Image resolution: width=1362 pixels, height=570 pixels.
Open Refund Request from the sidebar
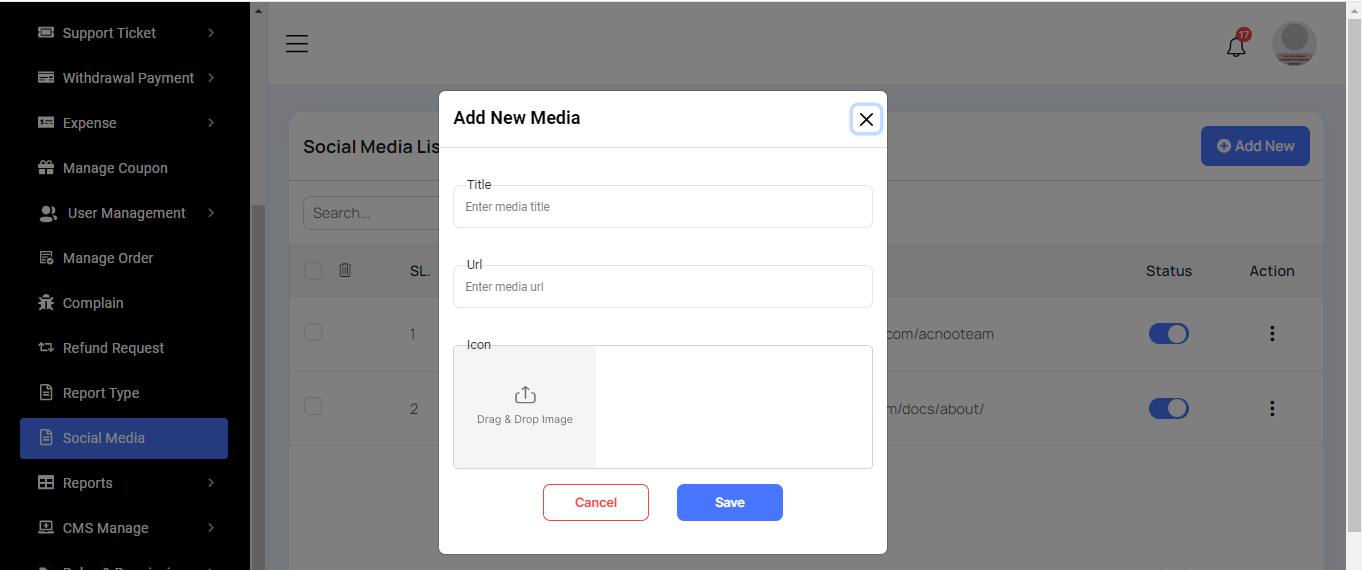point(113,348)
